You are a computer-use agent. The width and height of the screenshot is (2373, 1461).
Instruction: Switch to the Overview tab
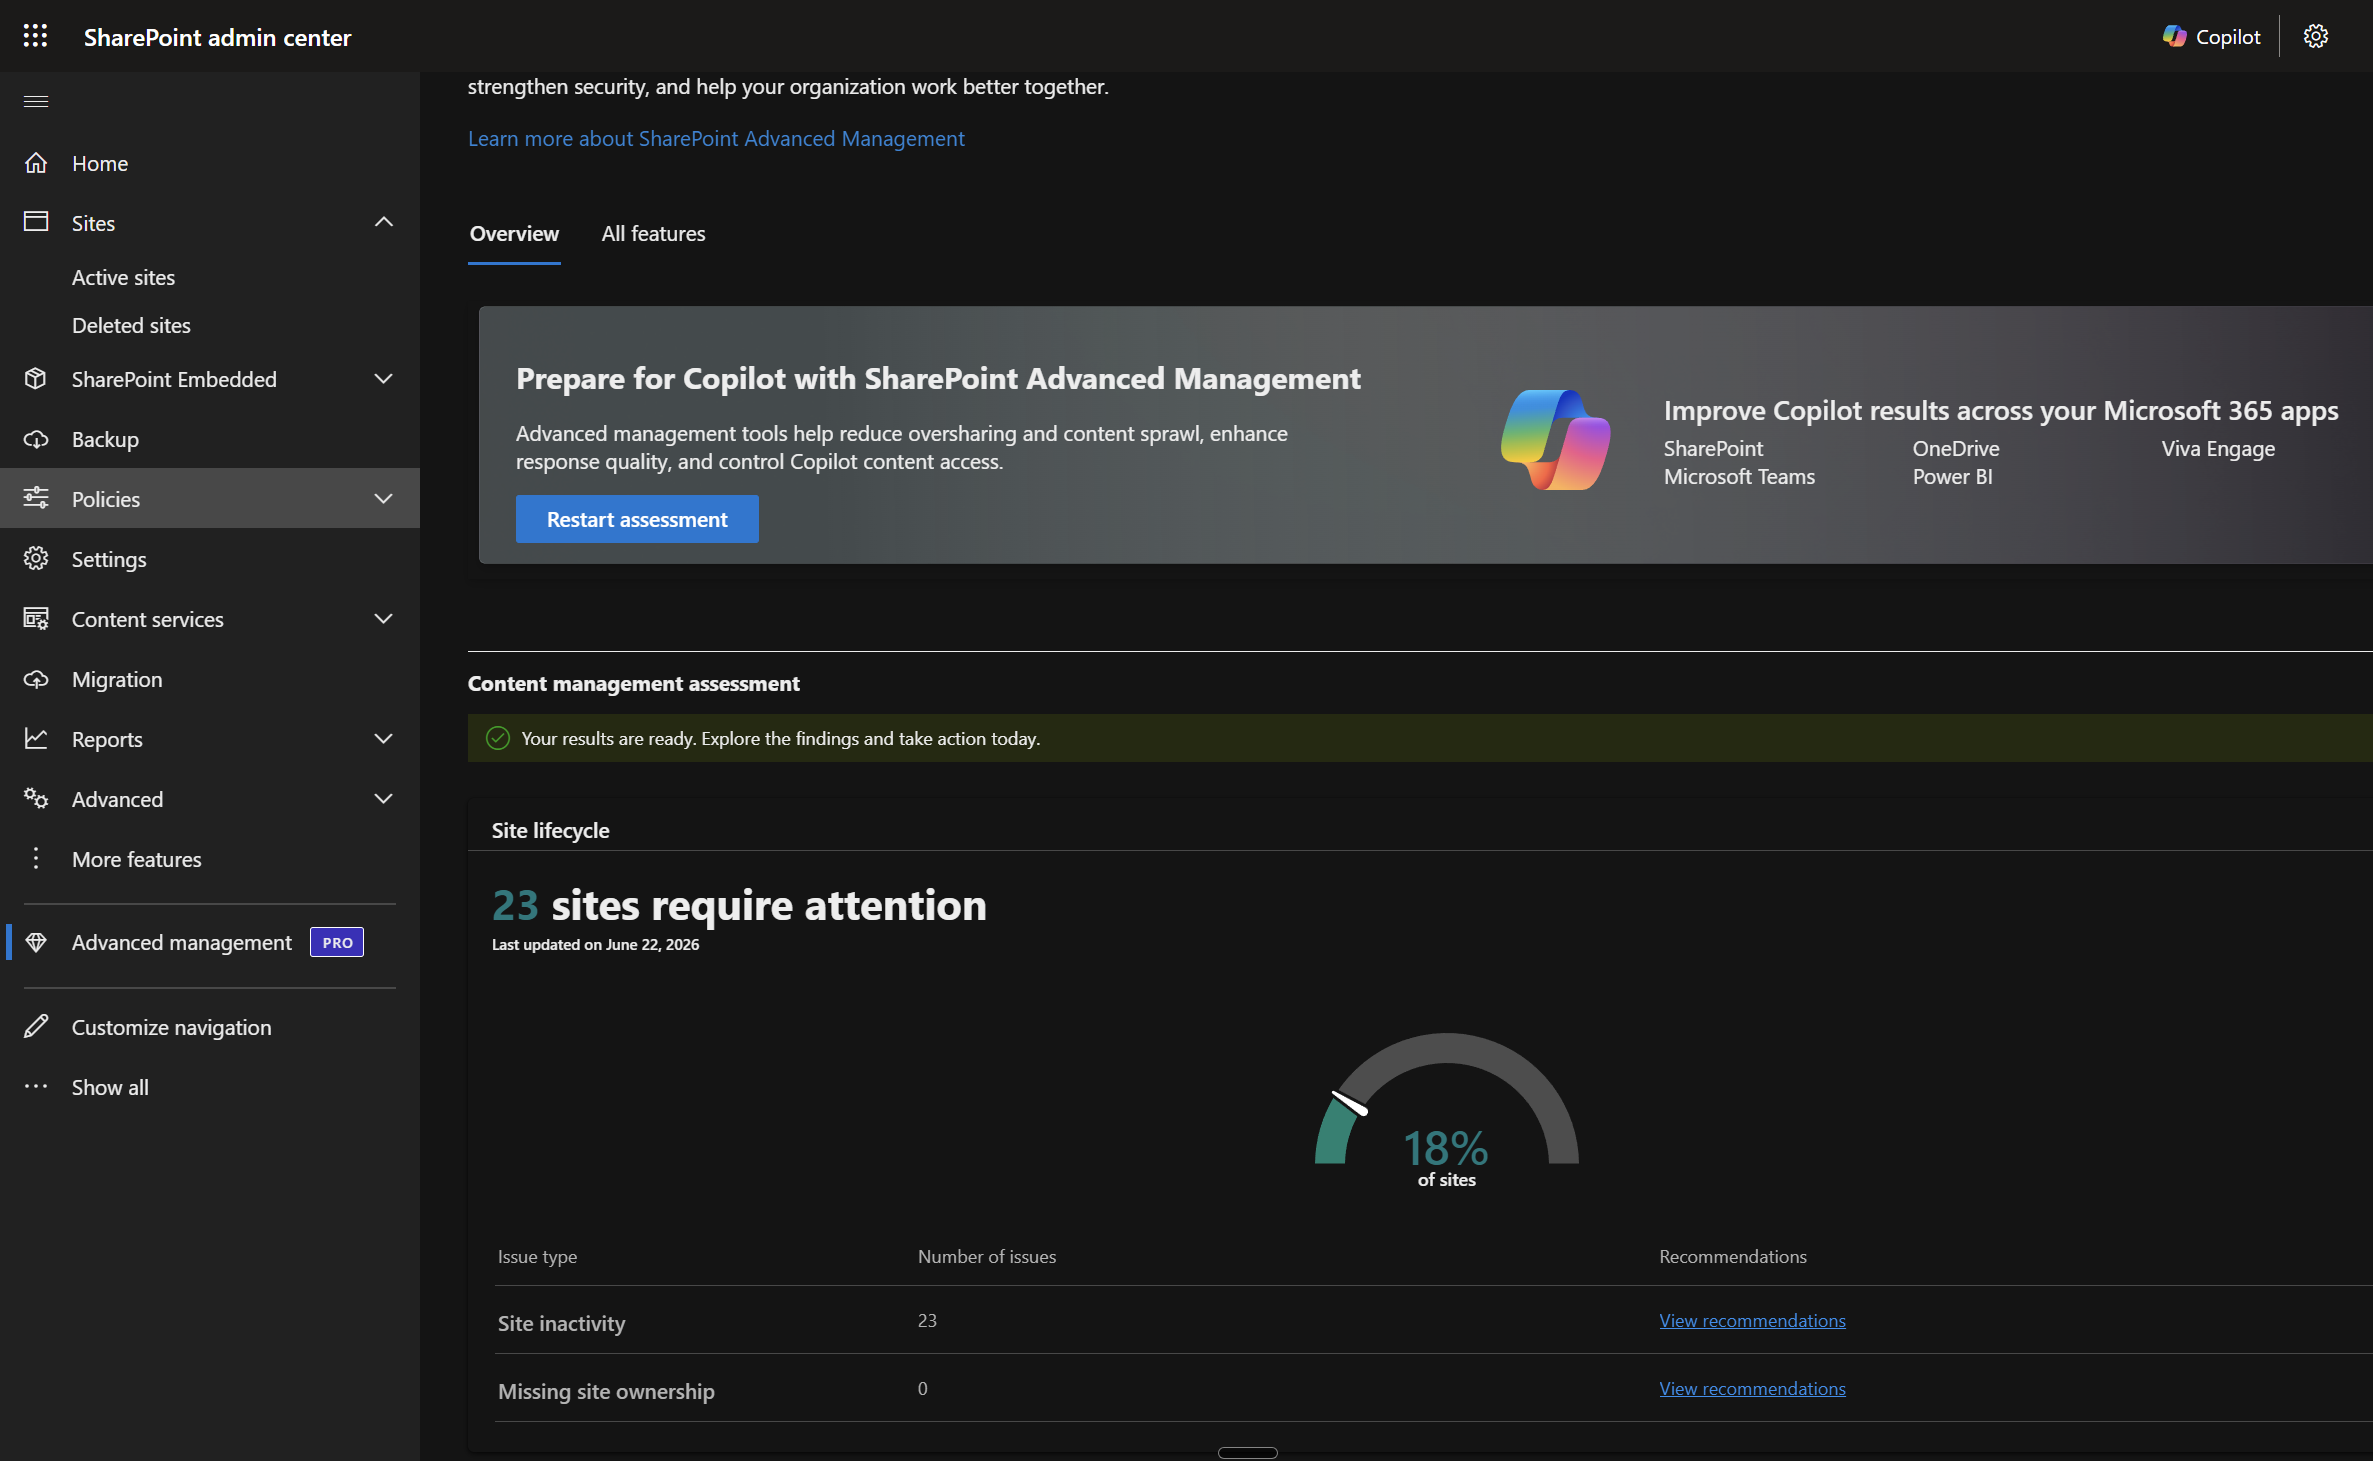point(514,234)
